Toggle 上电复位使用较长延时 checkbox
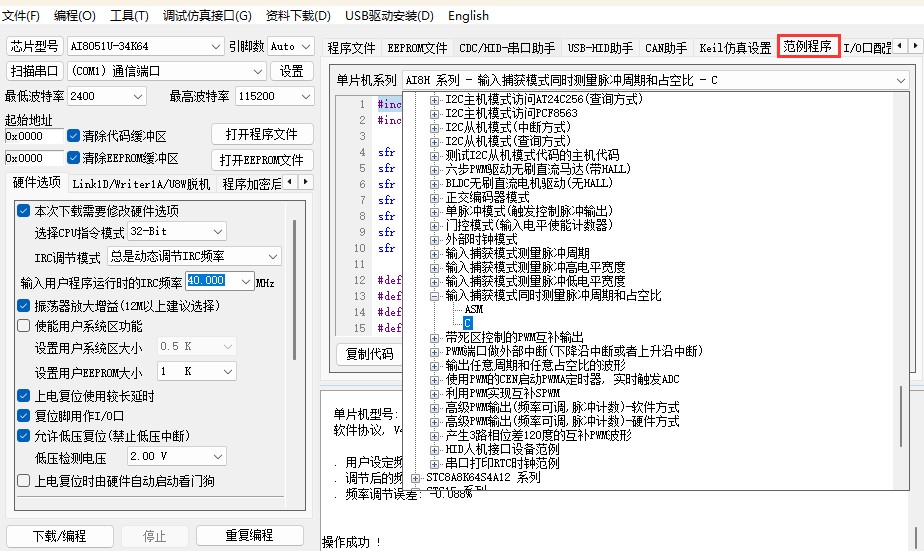 (x=24, y=395)
